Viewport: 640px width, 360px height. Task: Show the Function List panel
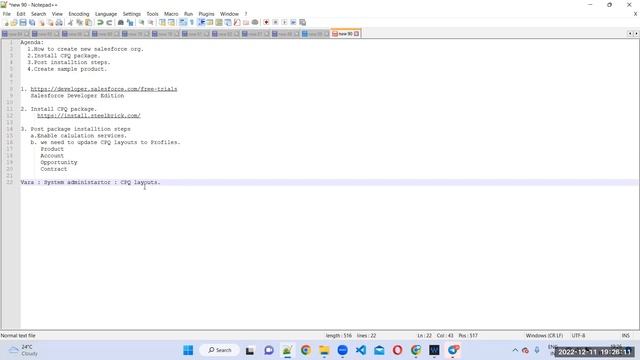[x=237, y=22]
